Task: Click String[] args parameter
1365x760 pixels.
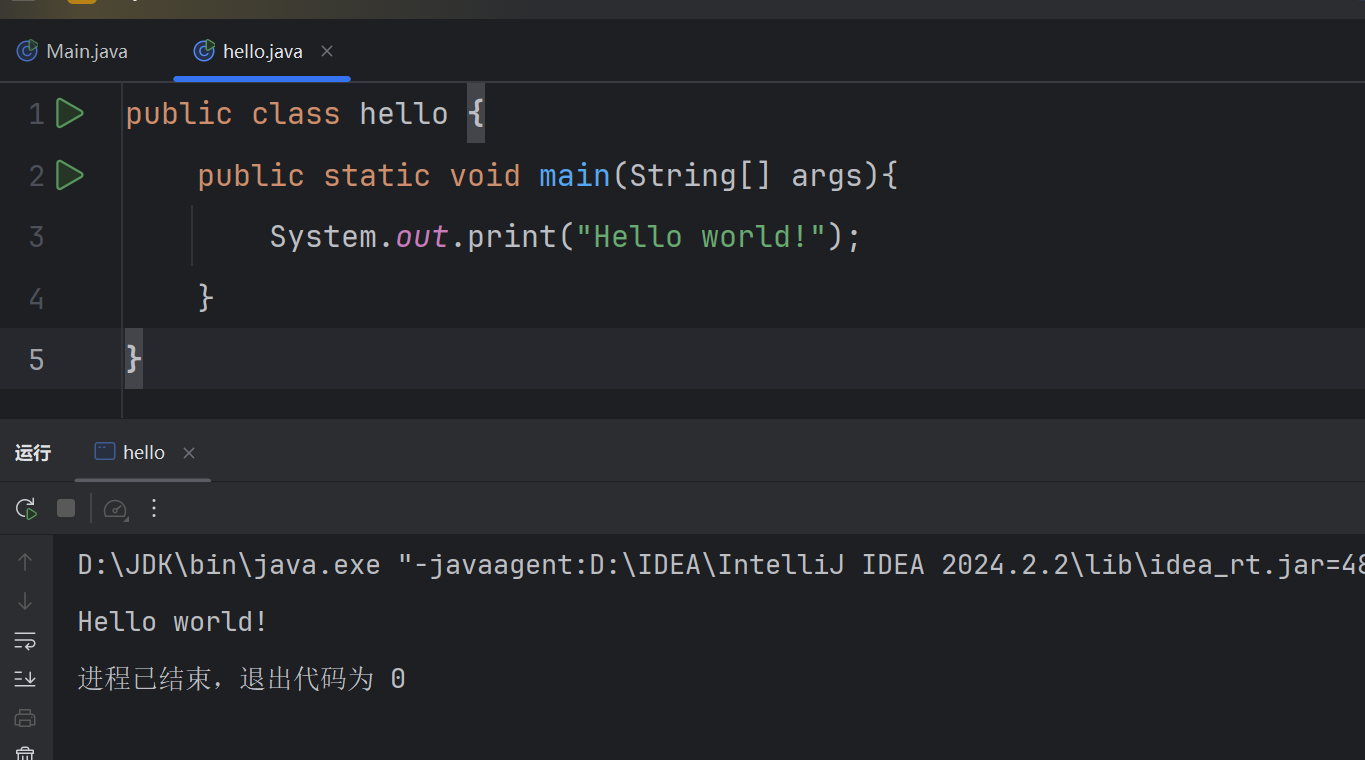Action: point(745,176)
